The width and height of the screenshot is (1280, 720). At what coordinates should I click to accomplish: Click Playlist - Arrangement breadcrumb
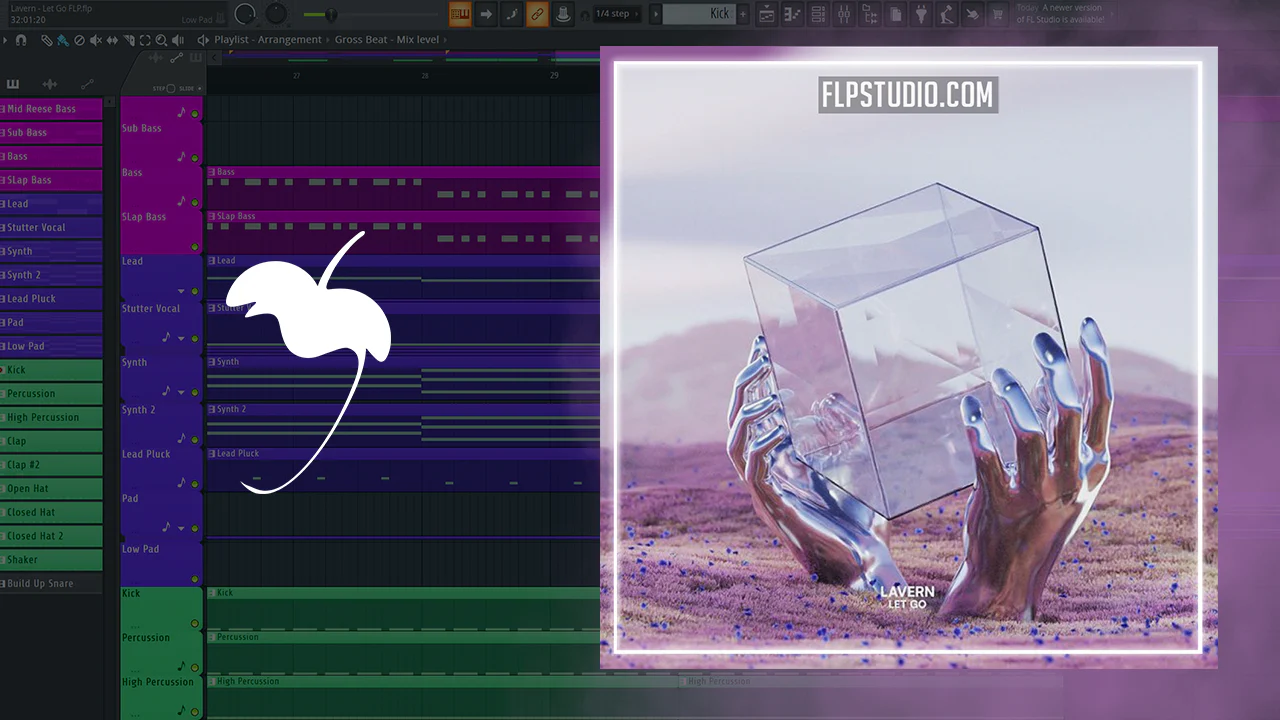[268, 40]
